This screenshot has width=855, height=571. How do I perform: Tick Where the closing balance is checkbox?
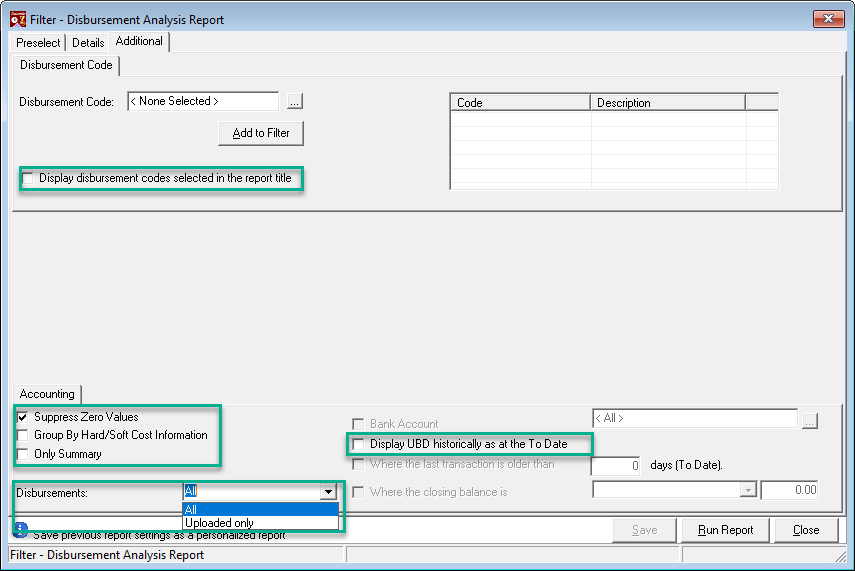tap(358, 492)
